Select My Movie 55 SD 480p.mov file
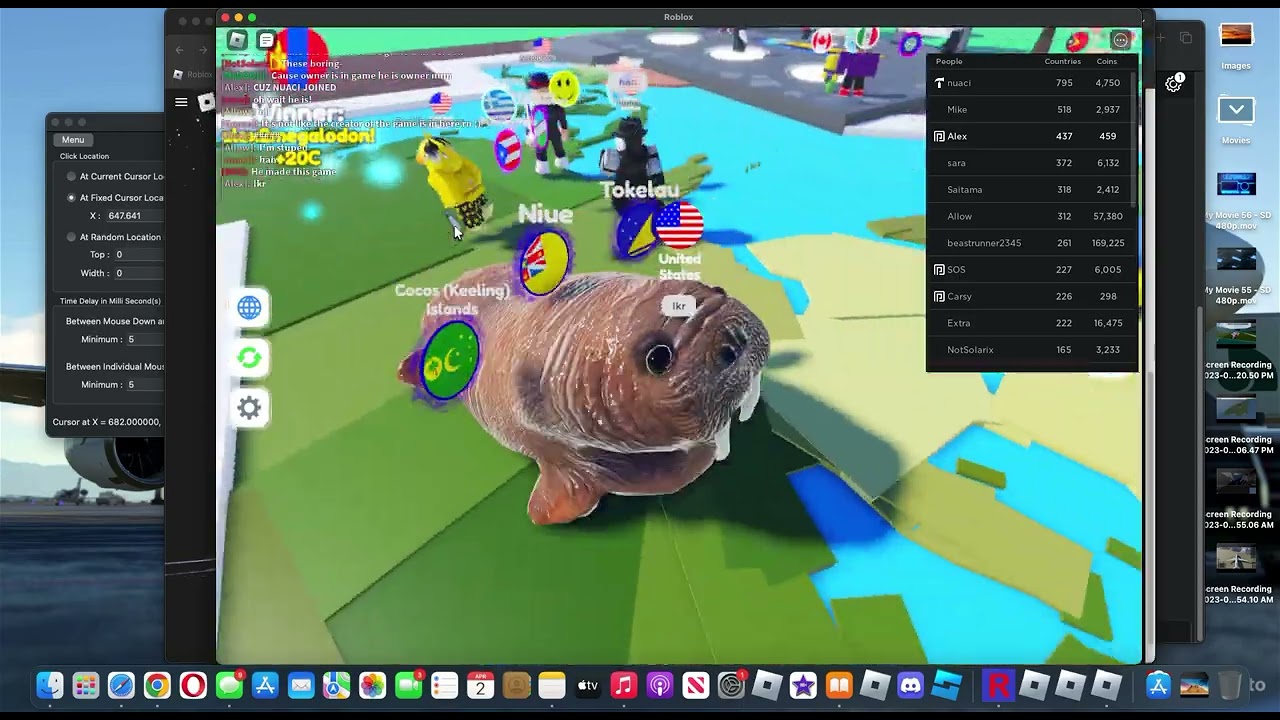This screenshot has width=1280, height=720. coord(1236,275)
